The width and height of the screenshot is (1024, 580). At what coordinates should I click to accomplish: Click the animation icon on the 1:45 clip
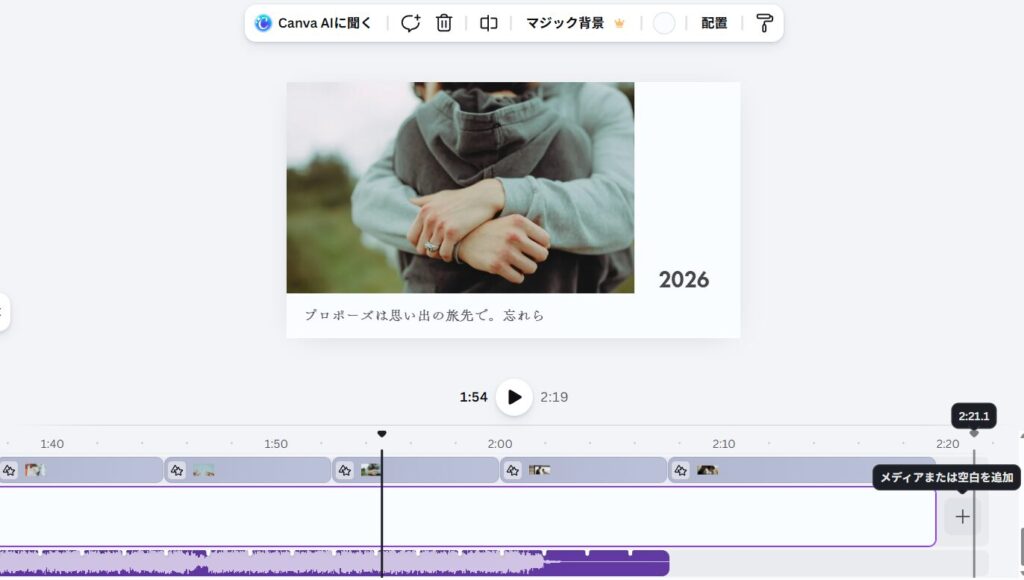[177, 470]
